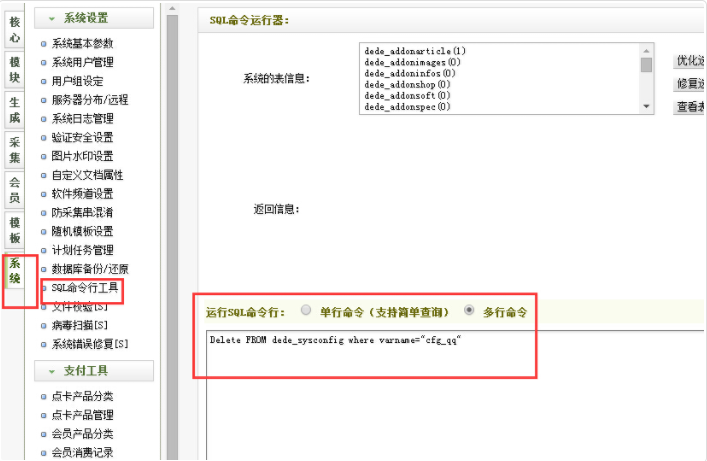Select the 单行命令 radio option
The width and height of the screenshot is (707, 461).
coord(306,311)
